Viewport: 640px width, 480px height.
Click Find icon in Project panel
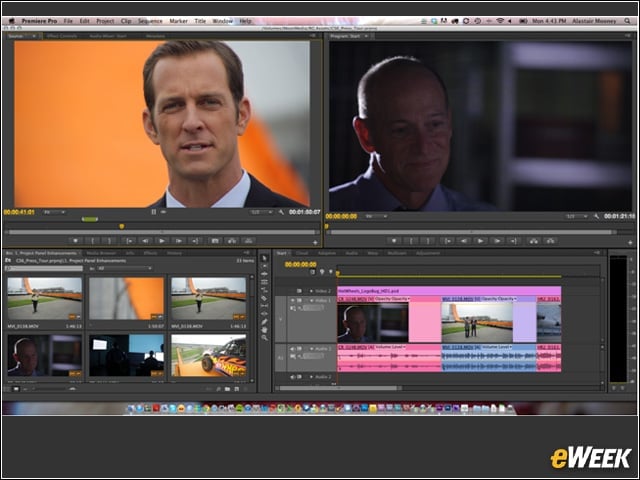click(219, 389)
